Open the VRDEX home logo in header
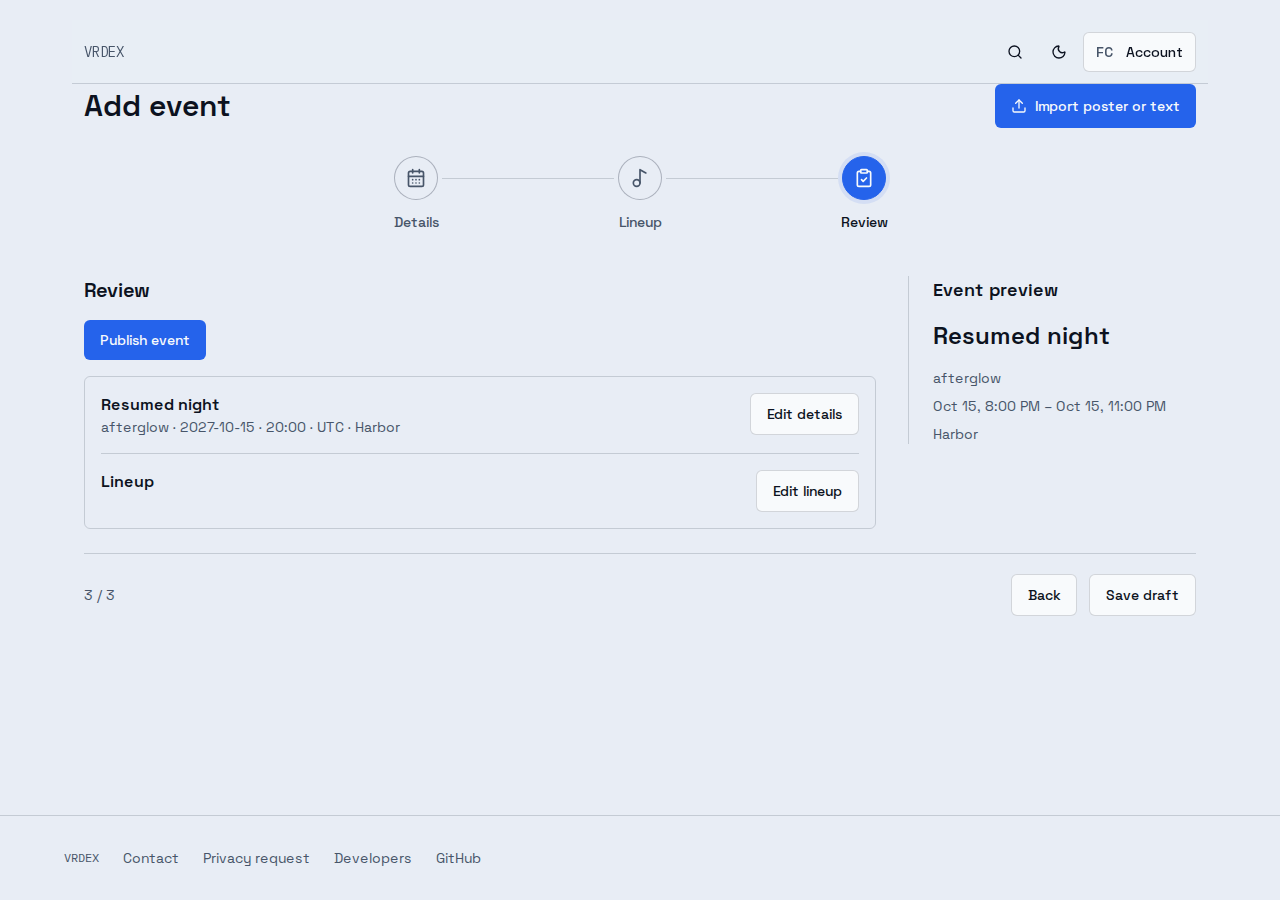Viewport: 1280px width, 900px height. (x=104, y=52)
